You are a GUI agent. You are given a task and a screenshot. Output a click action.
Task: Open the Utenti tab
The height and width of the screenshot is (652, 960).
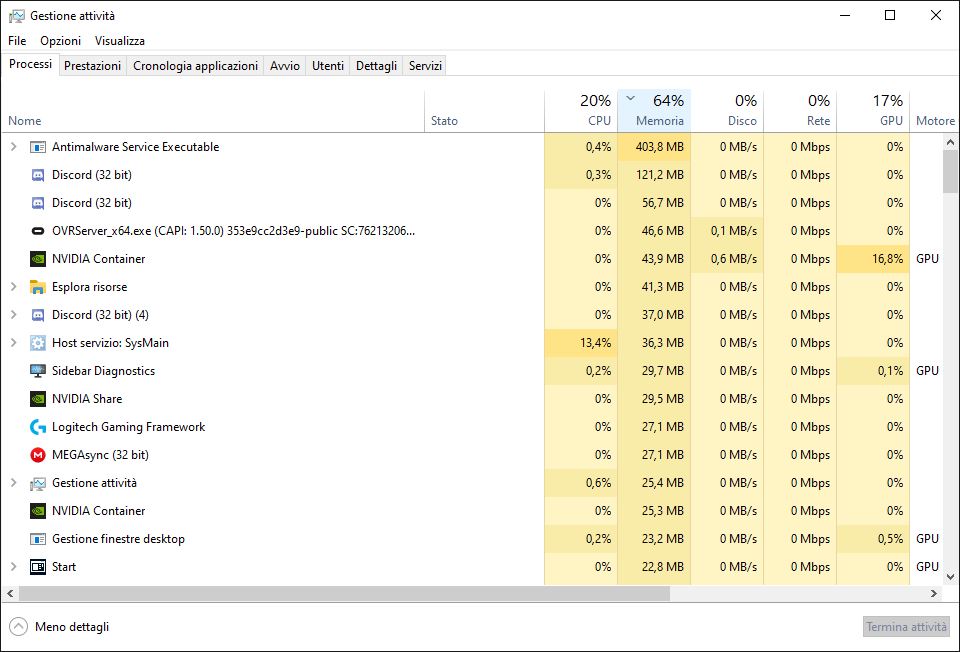[x=328, y=66]
